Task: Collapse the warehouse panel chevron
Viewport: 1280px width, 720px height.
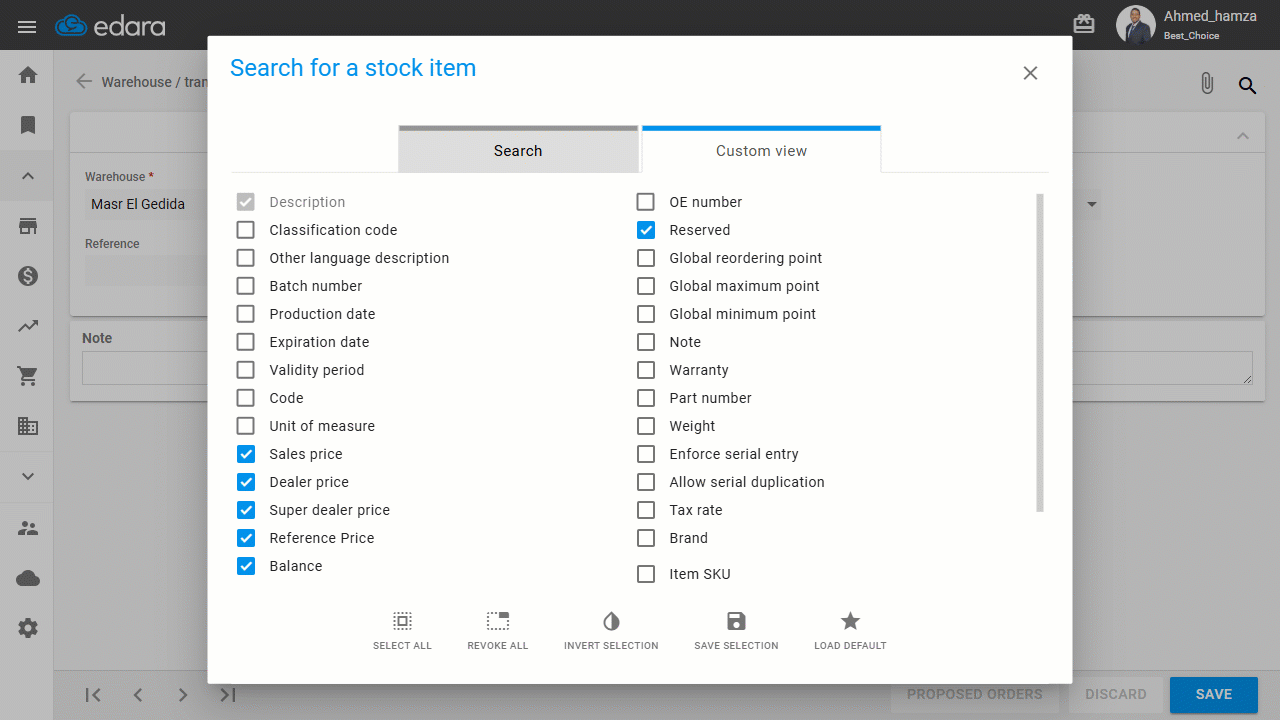Action: click(1243, 136)
